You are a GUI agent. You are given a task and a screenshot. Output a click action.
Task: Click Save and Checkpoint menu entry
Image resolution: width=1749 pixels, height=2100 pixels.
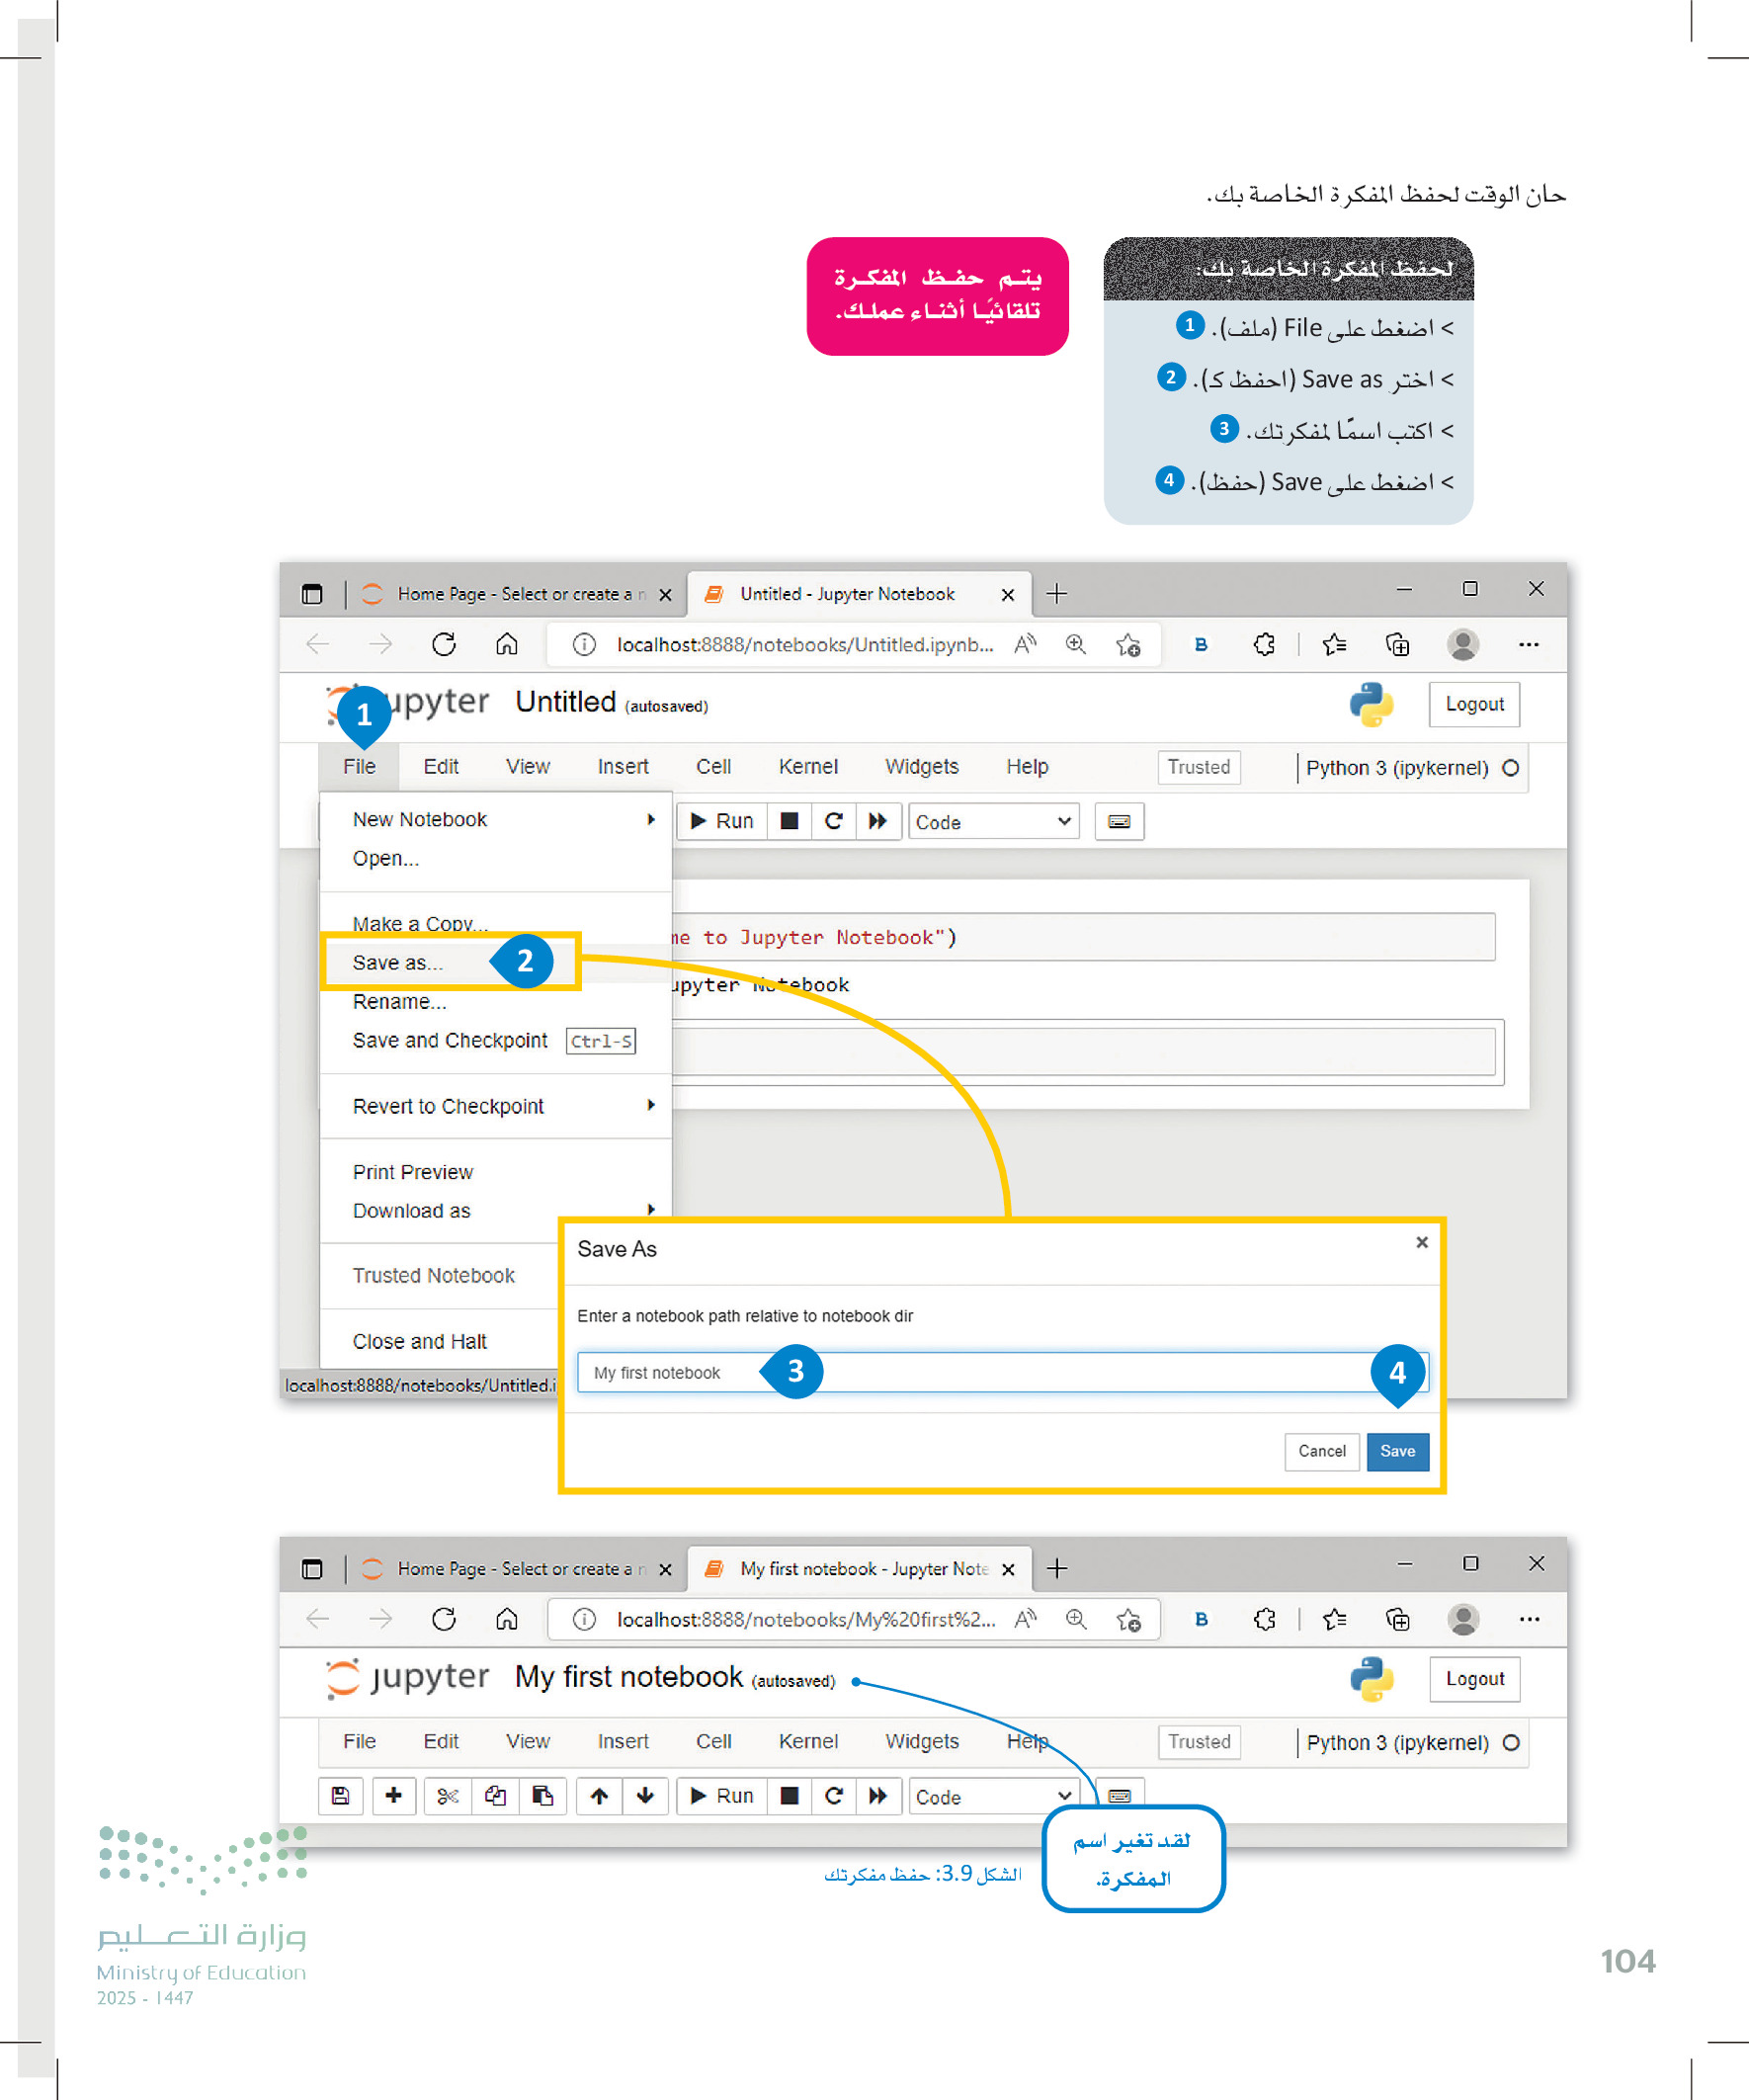450,1041
